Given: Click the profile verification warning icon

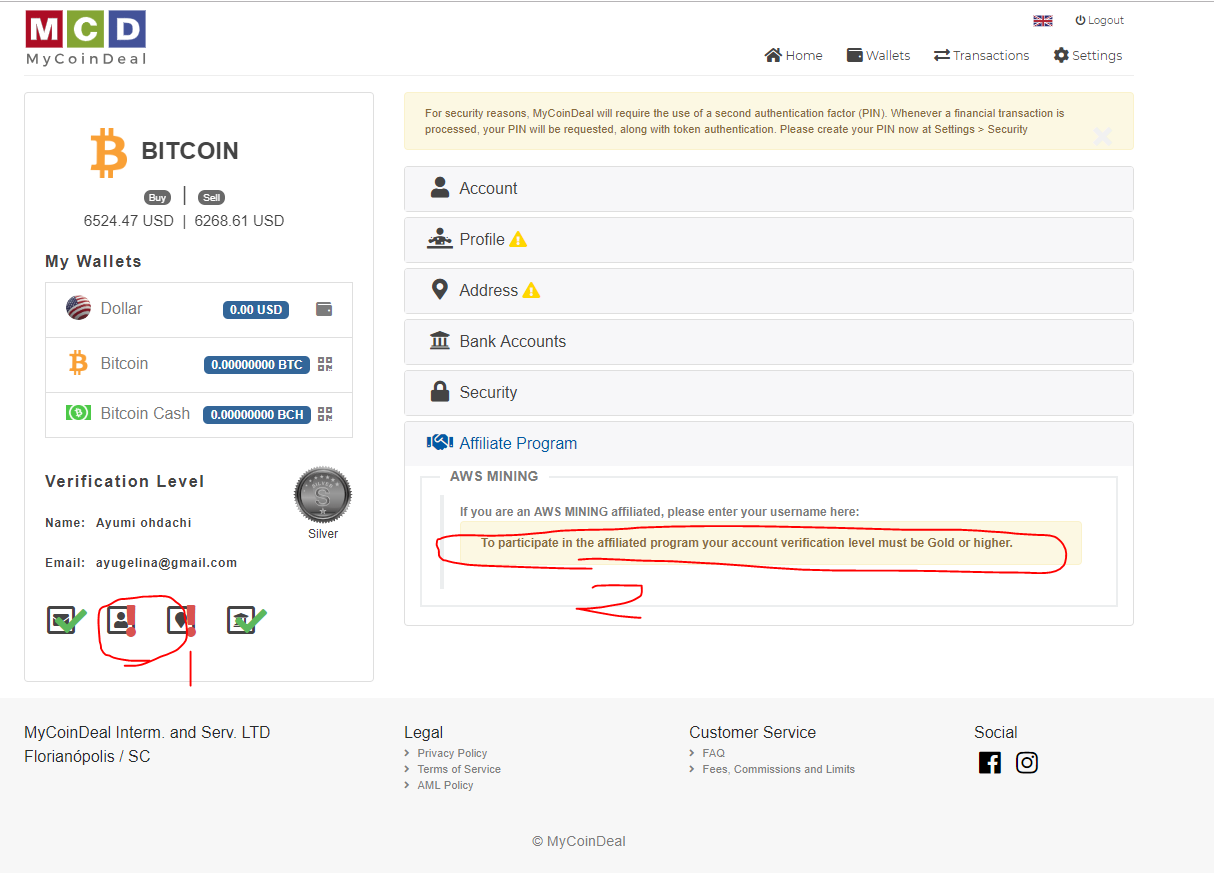Looking at the screenshot, I should pos(122,620).
